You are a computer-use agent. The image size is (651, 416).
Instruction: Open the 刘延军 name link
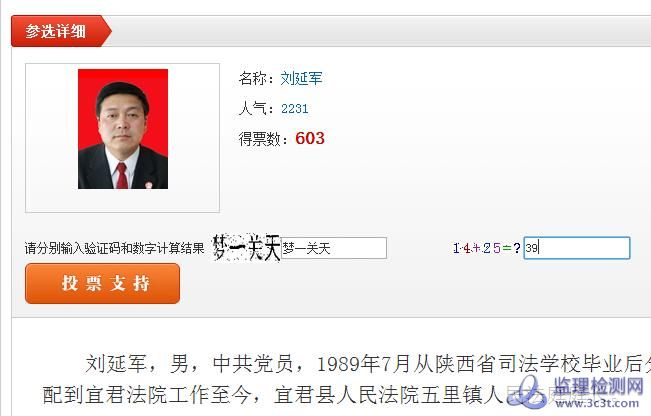click(301, 78)
